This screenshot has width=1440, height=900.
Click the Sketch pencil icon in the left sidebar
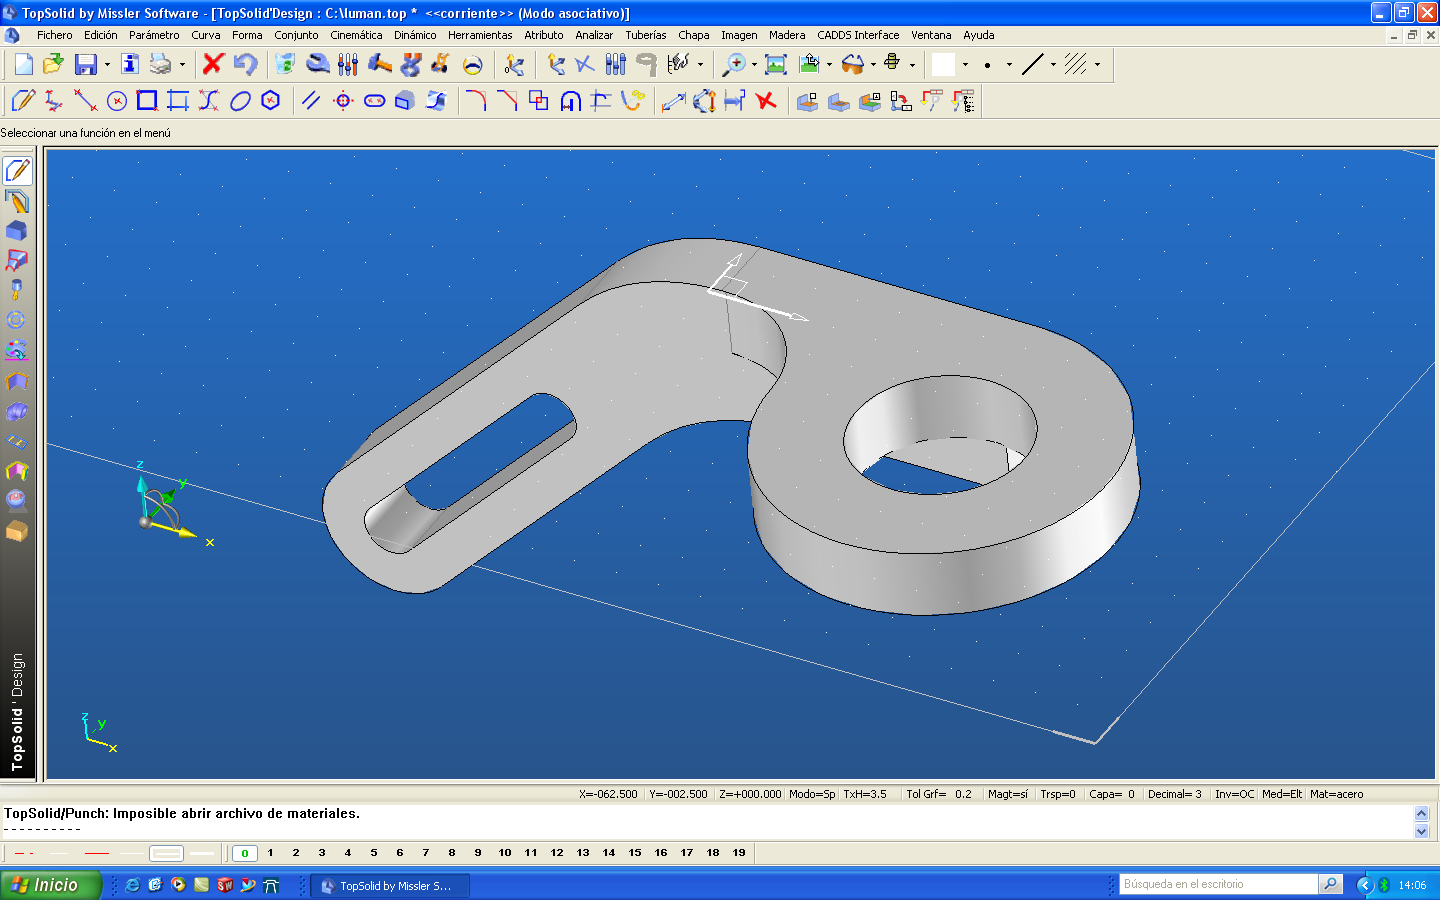pos(17,171)
